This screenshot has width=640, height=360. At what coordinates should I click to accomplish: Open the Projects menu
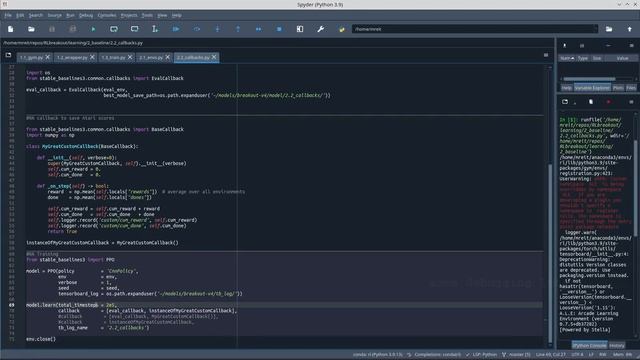coord(129,15)
